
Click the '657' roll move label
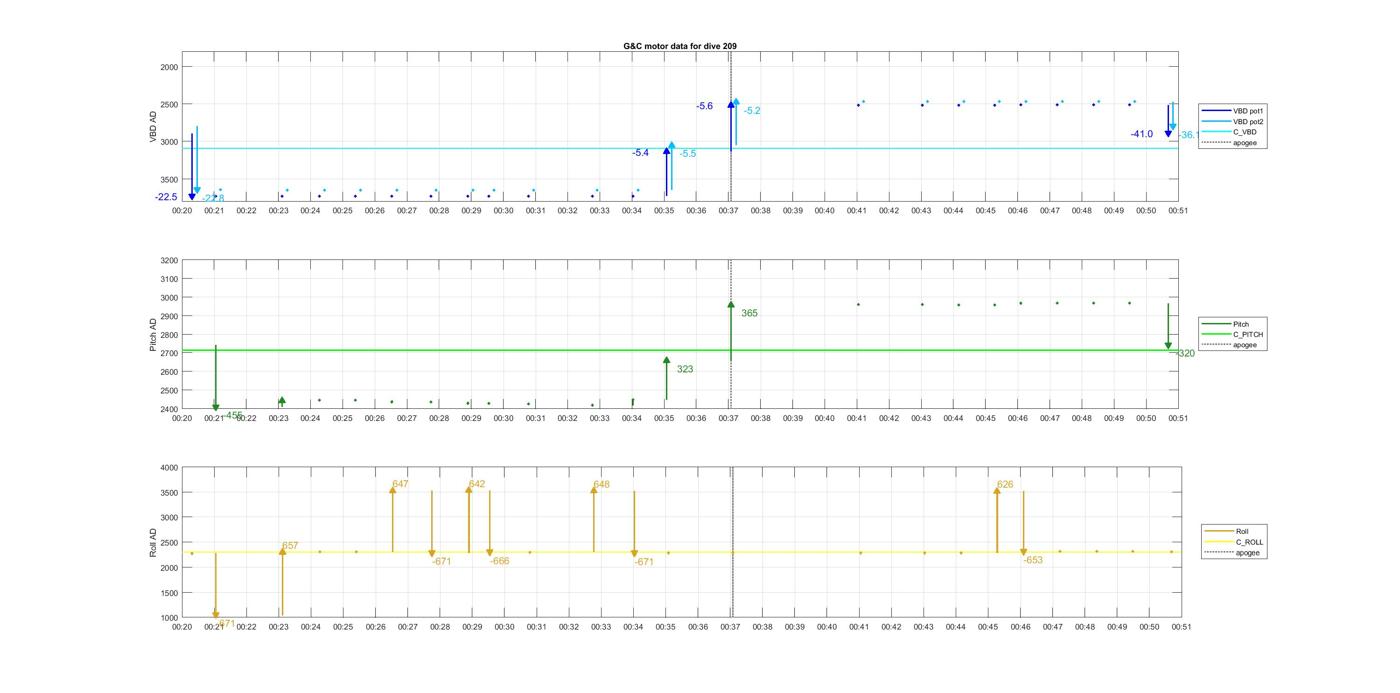pyautogui.click(x=290, y=546)
